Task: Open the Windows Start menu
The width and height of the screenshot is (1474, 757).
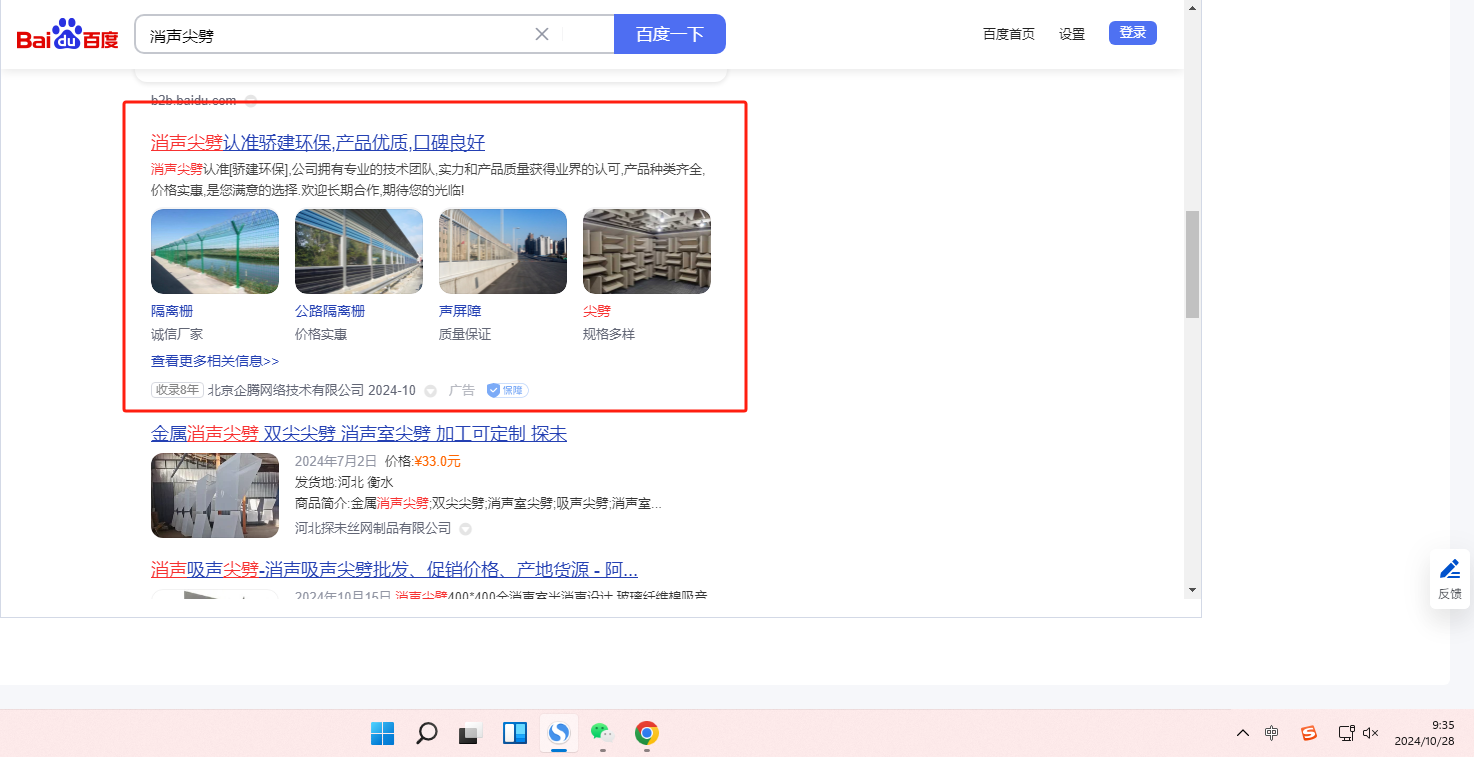Action: click(x=382, y=734)
